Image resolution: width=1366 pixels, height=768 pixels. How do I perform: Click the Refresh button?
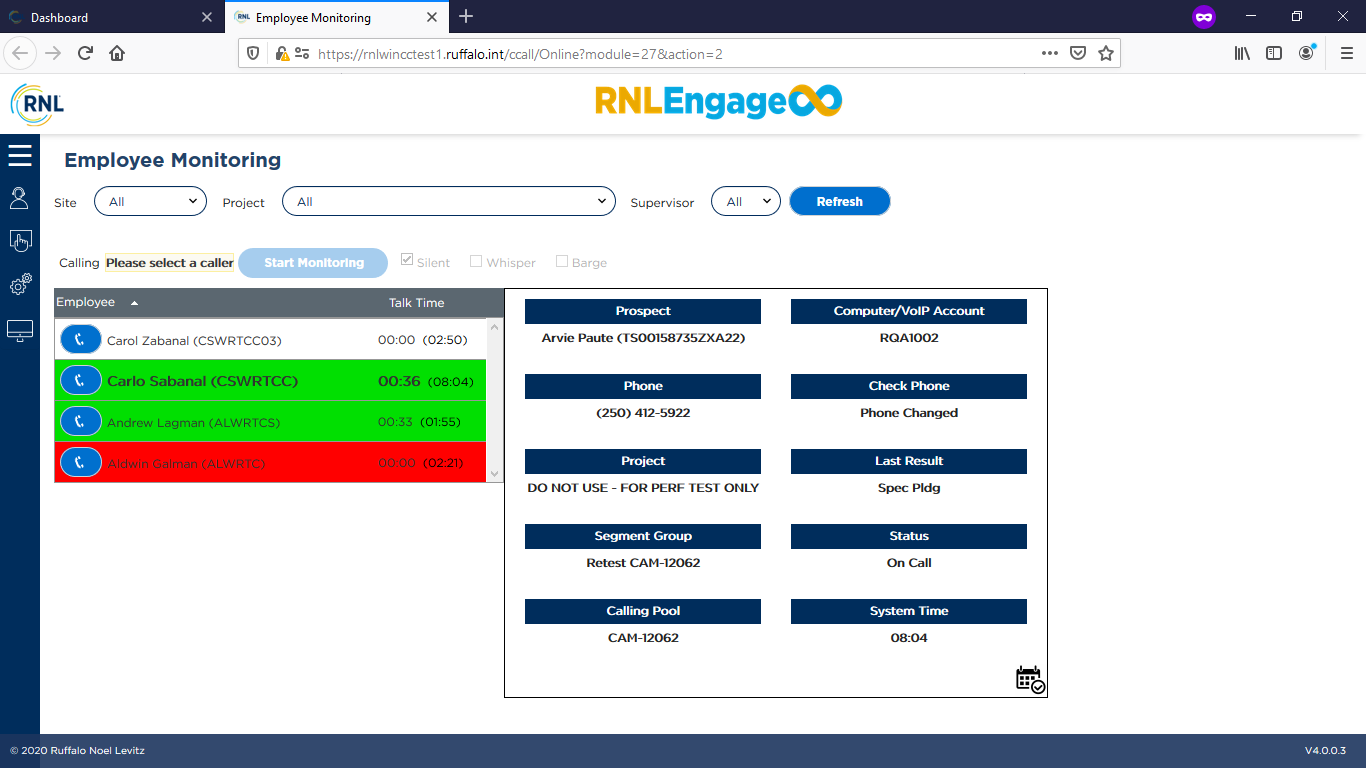[839, 202]
